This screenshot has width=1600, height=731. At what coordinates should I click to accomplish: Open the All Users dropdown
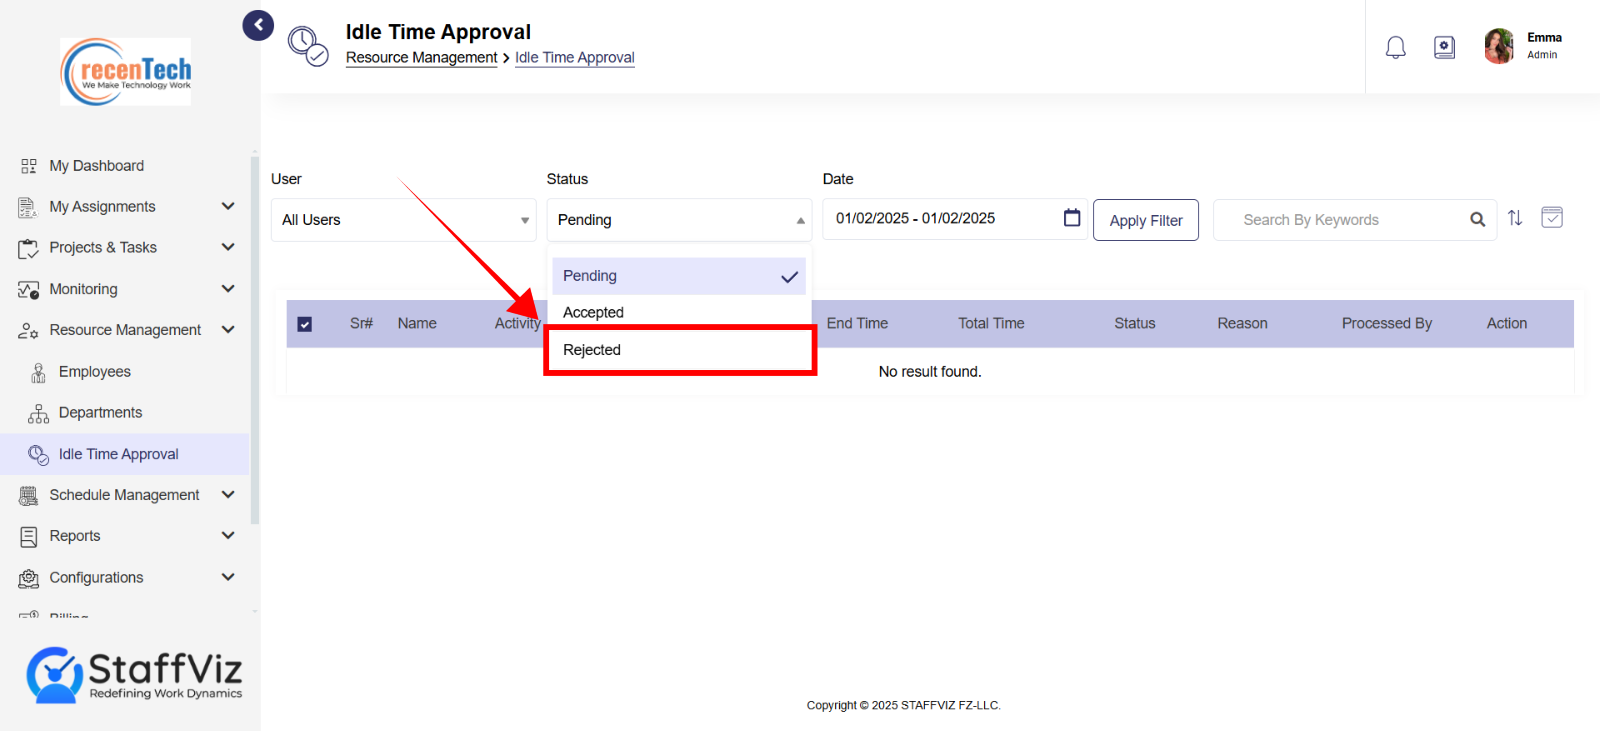[x=404, y=220]
